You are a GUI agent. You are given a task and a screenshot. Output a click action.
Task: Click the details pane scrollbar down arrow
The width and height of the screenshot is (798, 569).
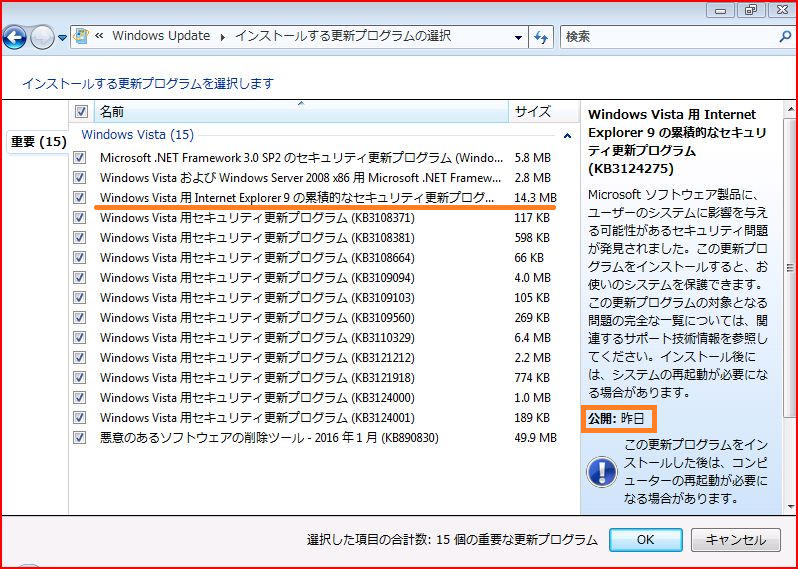coord(790,506)
